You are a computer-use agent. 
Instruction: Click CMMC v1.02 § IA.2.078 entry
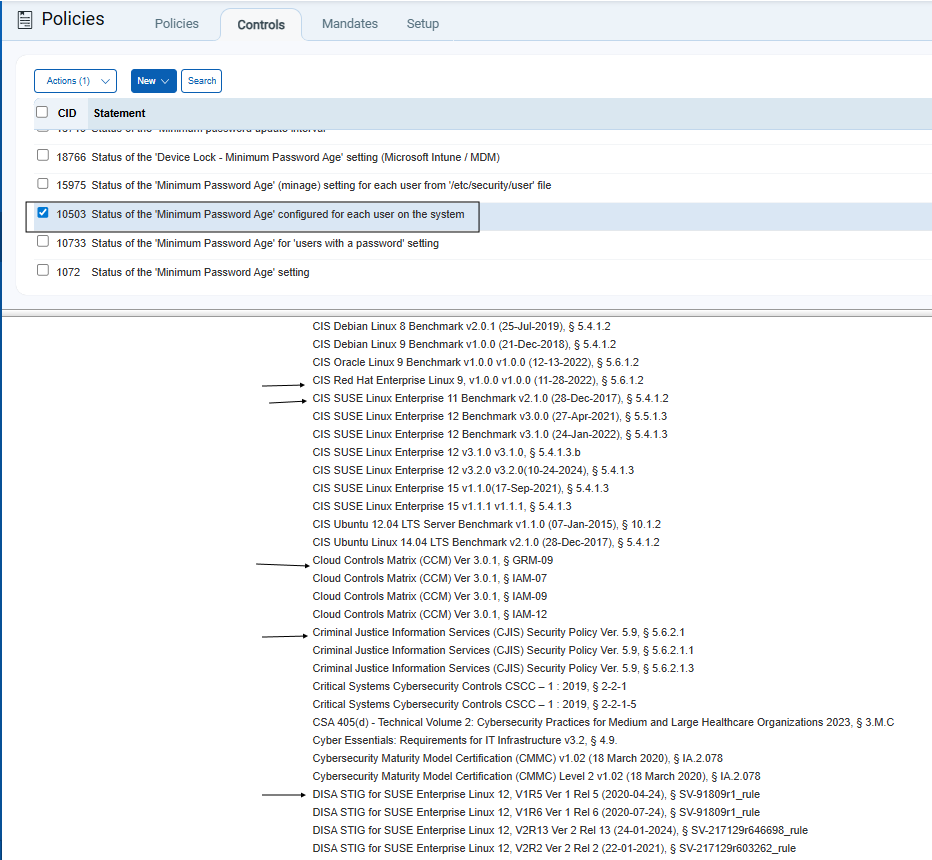tap(518, 758)
